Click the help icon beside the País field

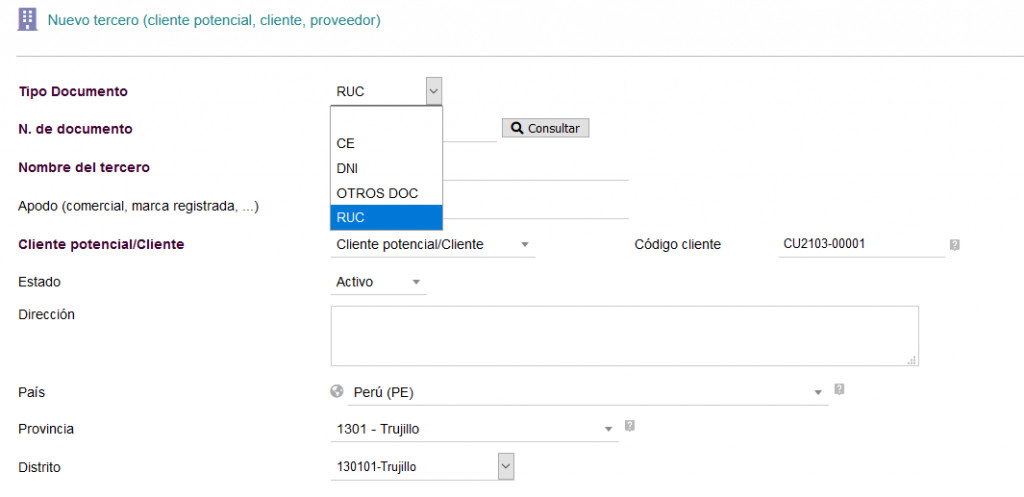click(839, 389)
